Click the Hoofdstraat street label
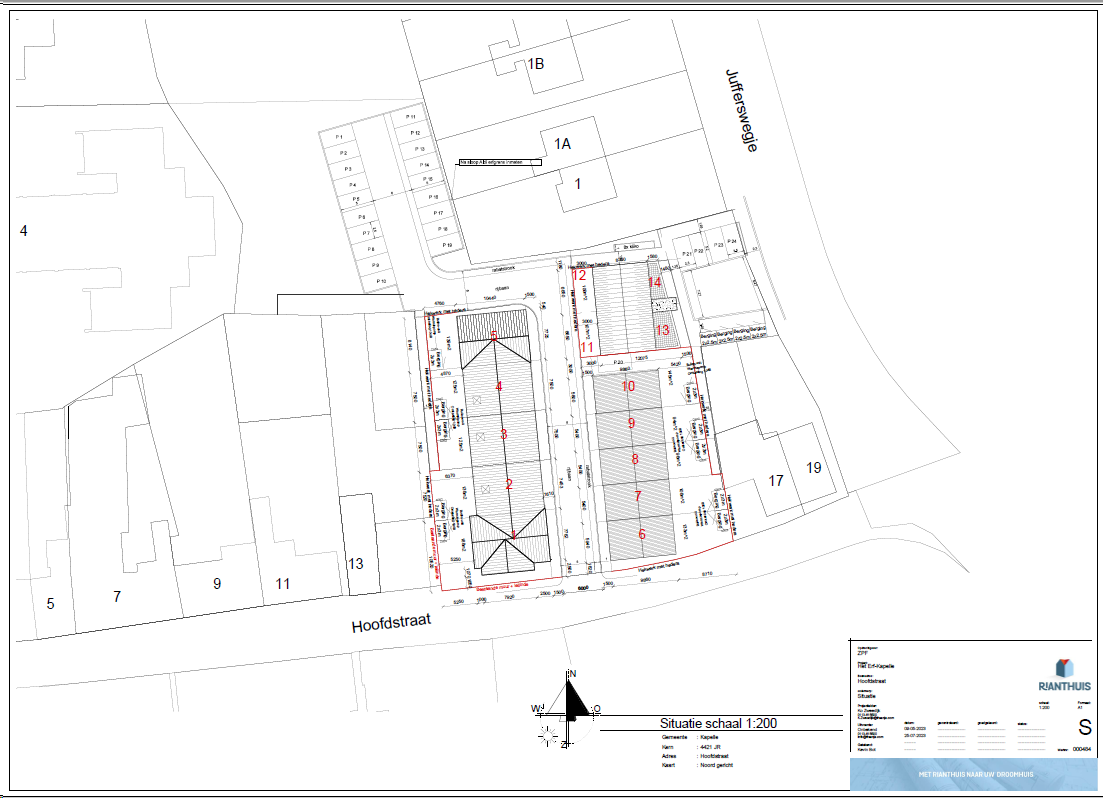The image size is (1103, 798). tap(391, 624)
